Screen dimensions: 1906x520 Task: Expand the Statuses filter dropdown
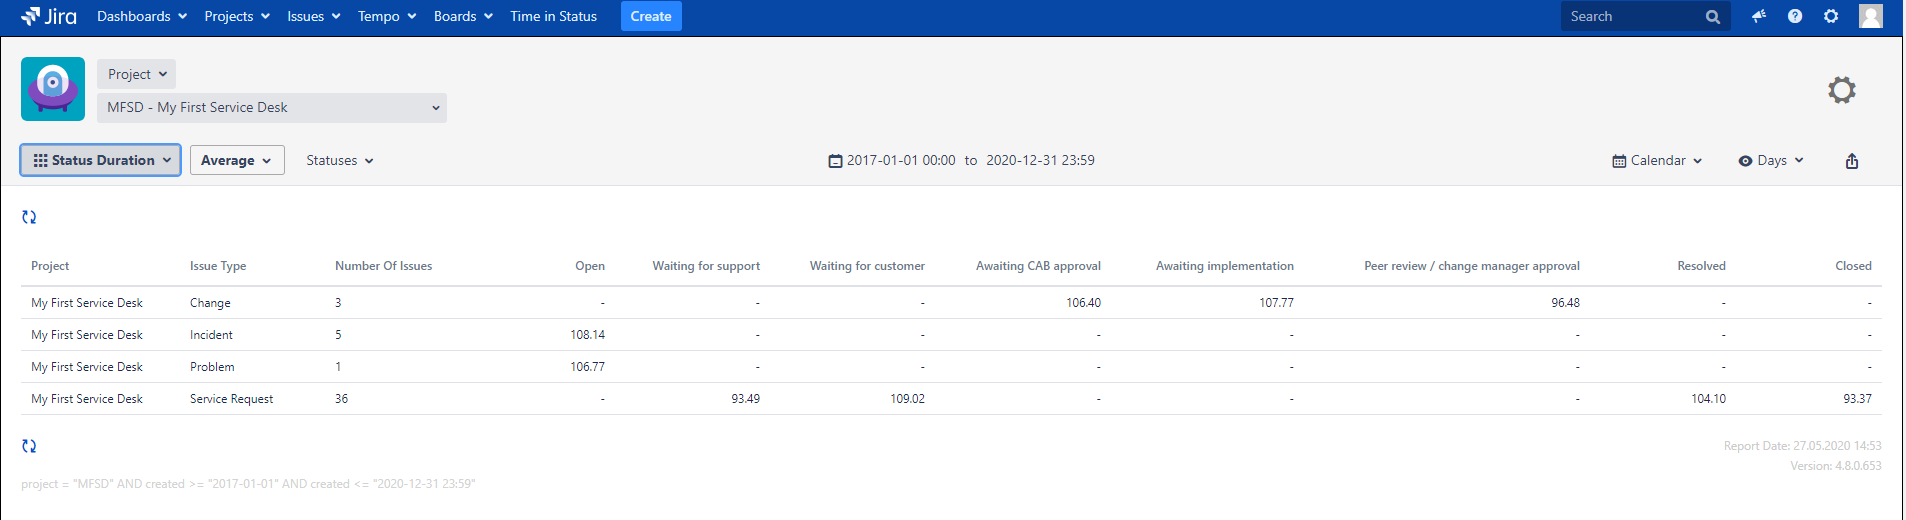340,160
